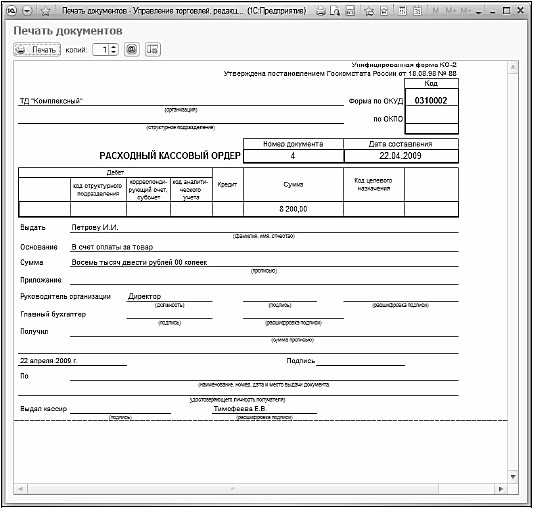The height and width of the screenshot is (508, 533).
Task: Open the edit layout icon next to email
Action: click(153, 50)
